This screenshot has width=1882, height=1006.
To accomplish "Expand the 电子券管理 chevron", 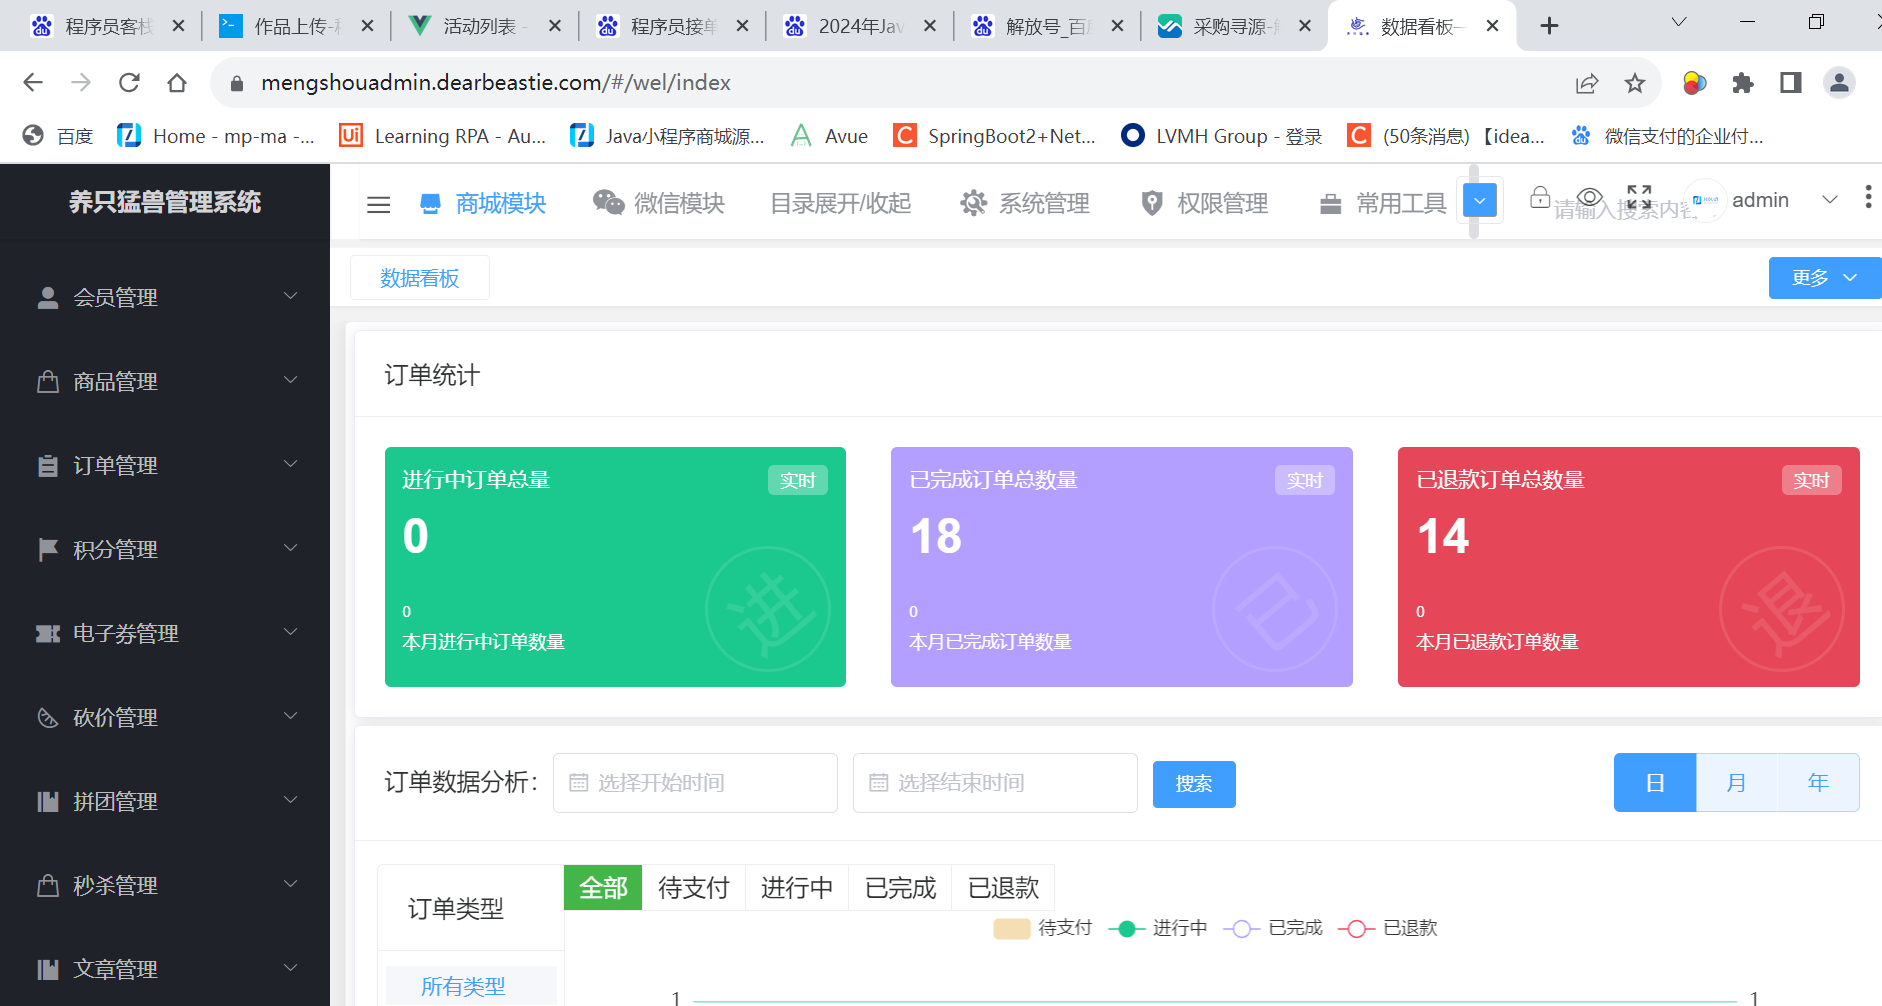I will [291, 632].
